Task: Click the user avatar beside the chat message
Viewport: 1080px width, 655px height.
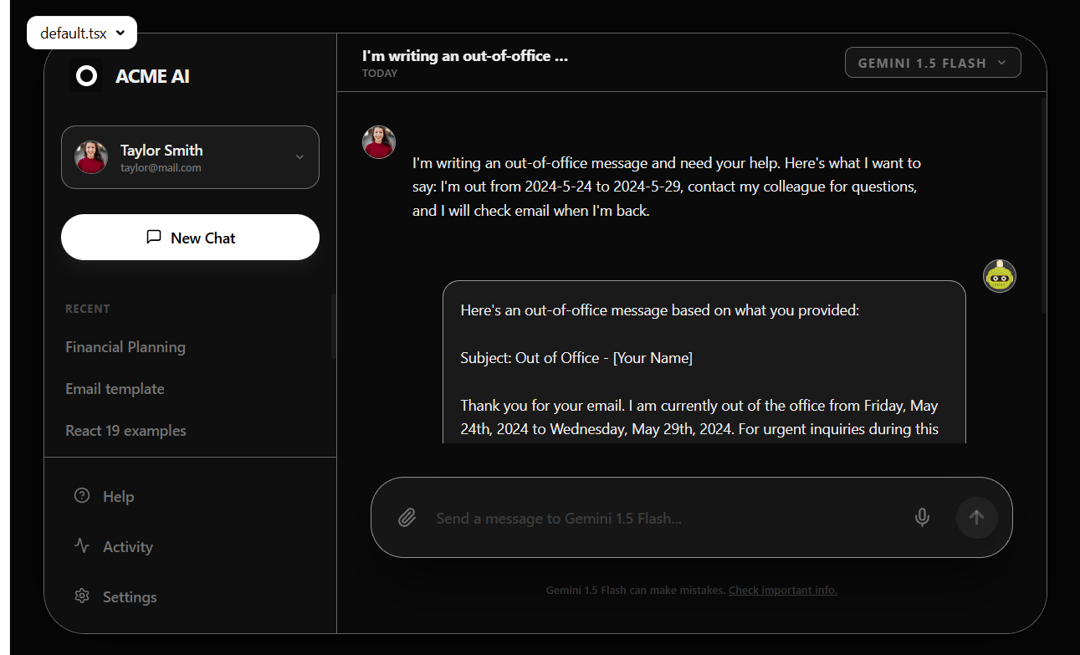Action: pos(379,142)
